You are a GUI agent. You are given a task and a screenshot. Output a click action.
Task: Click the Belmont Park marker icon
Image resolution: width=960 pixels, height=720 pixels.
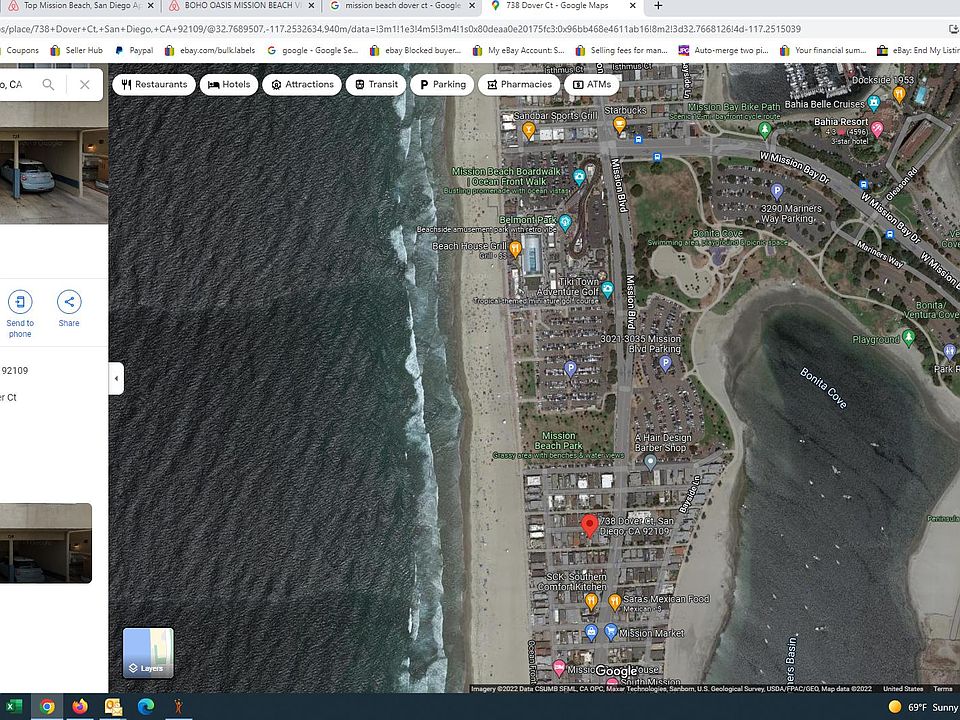click(565, 222)
